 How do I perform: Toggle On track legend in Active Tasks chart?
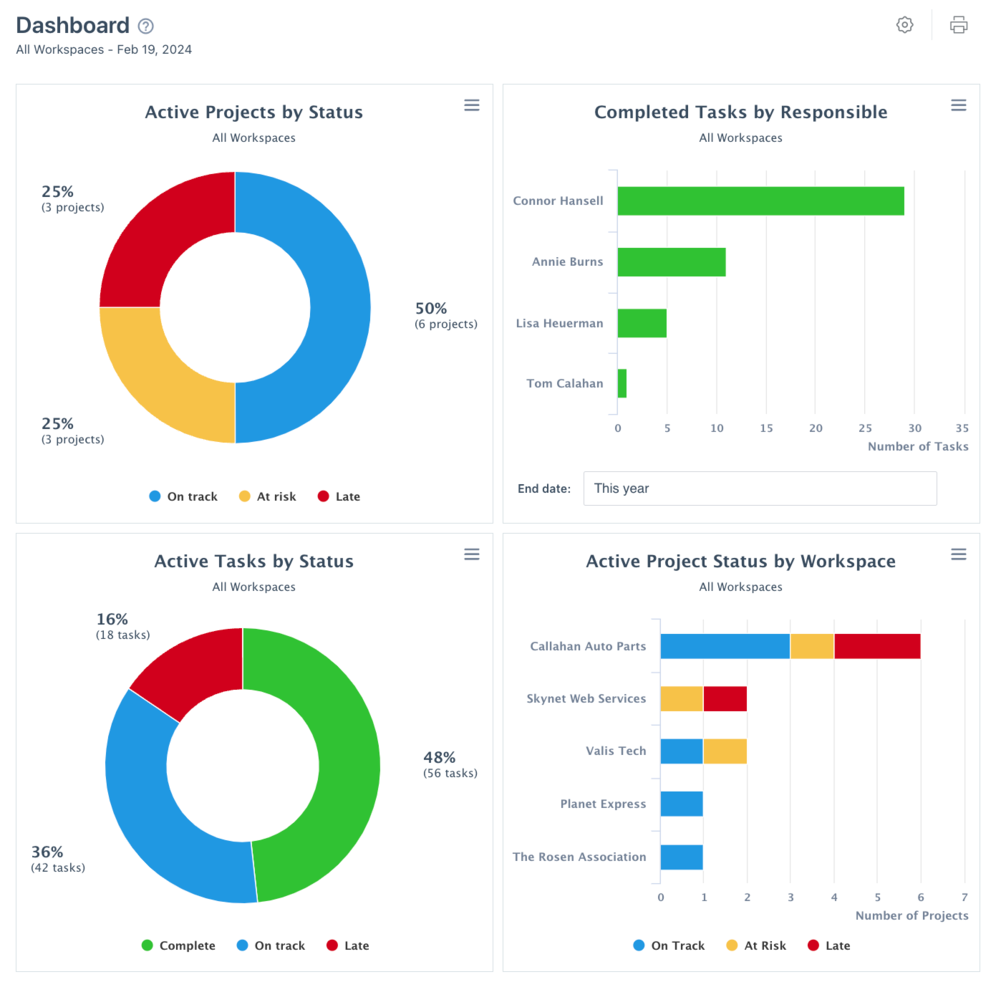[270, 946]
